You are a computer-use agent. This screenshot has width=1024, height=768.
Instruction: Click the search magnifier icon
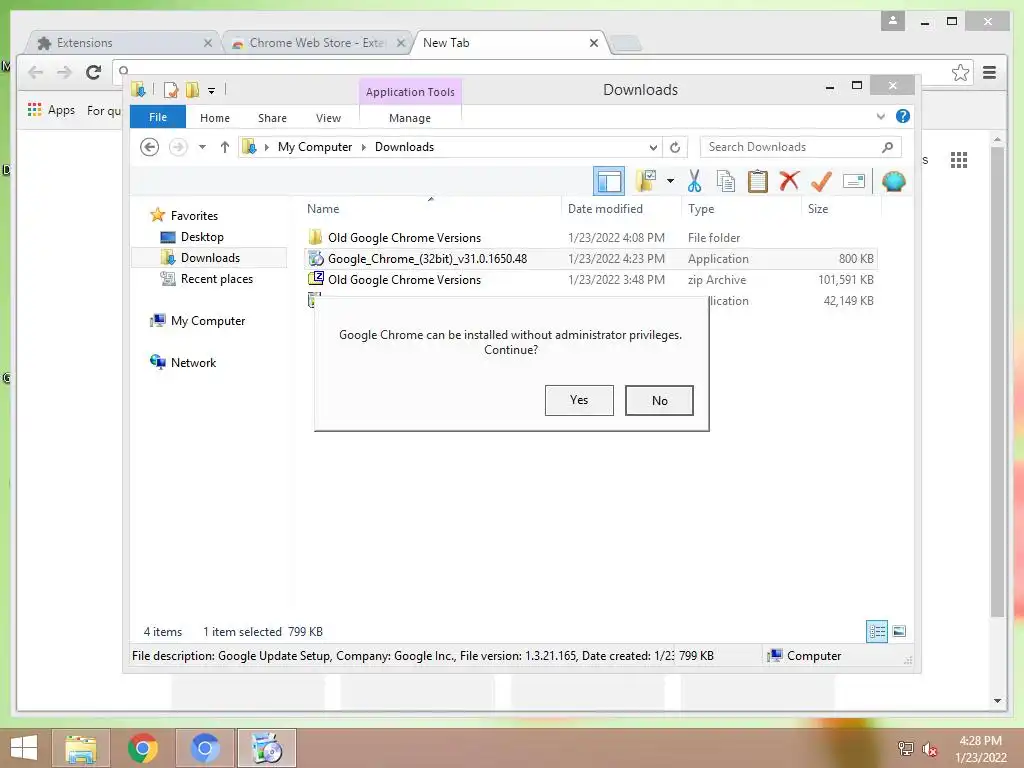click(887, 147)
